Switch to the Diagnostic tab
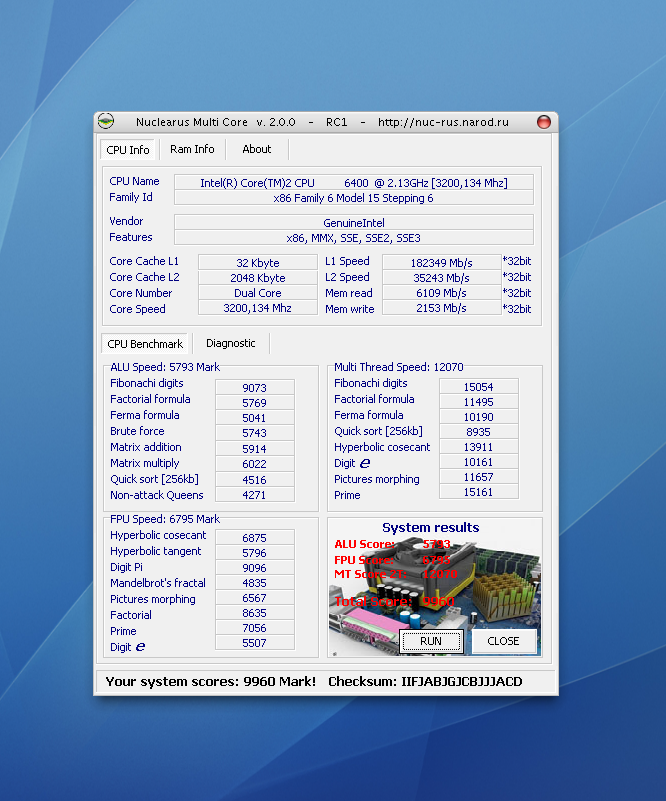The height and width of the screenshot is (801, 666). pyautogui.click(x=230, y=343)
